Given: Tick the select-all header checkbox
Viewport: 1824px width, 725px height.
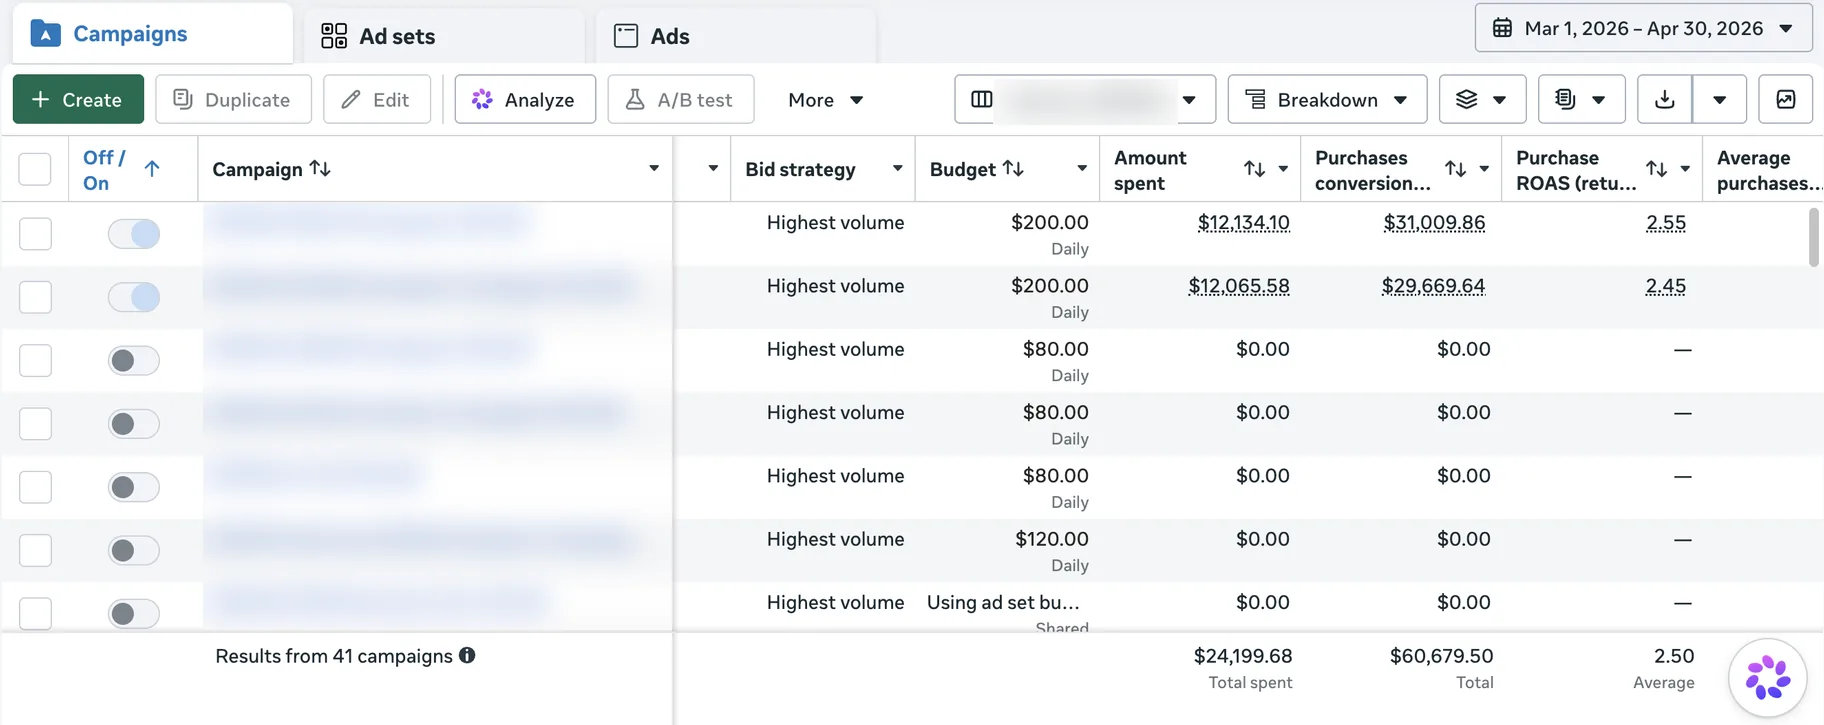Looking at the screenshot, I should pos(35,169).
